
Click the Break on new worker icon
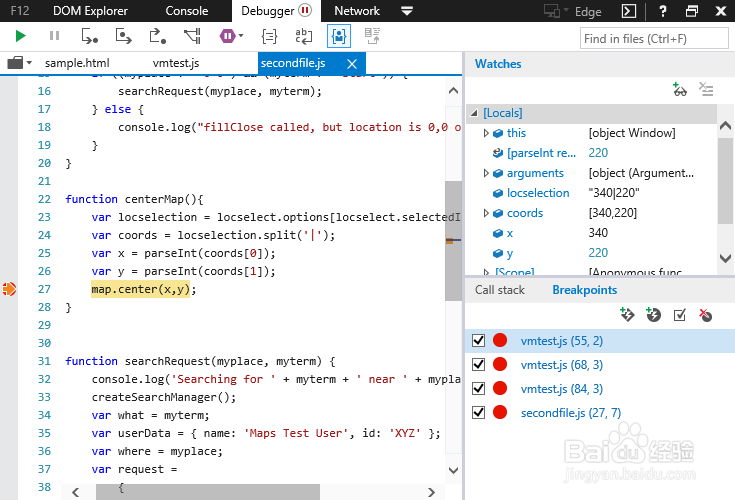(192, 36)
